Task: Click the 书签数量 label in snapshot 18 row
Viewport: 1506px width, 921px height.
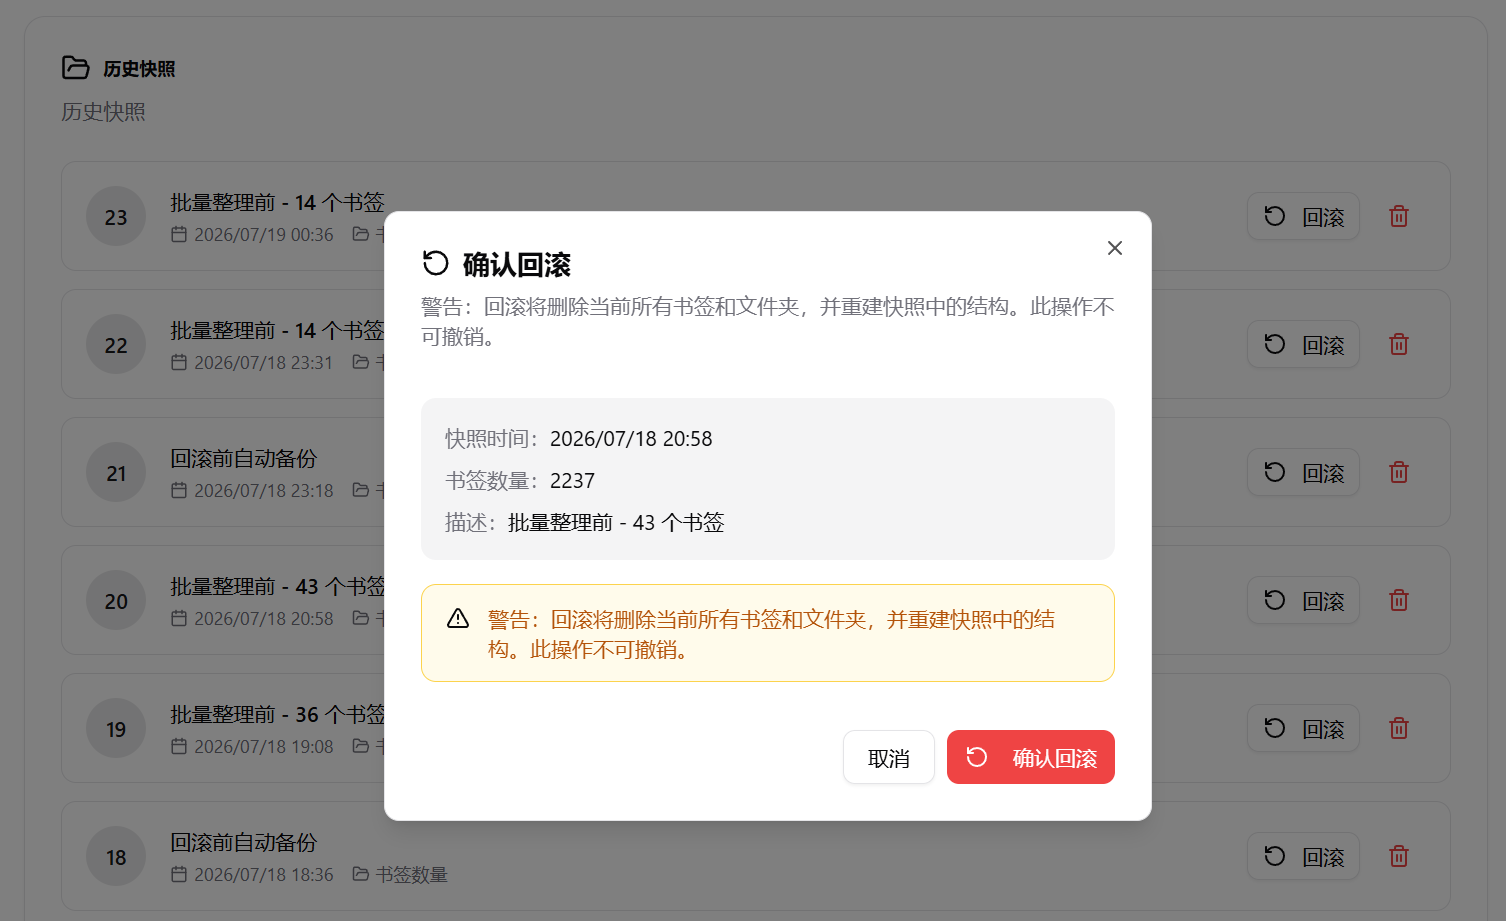Action: pos(412,875)
